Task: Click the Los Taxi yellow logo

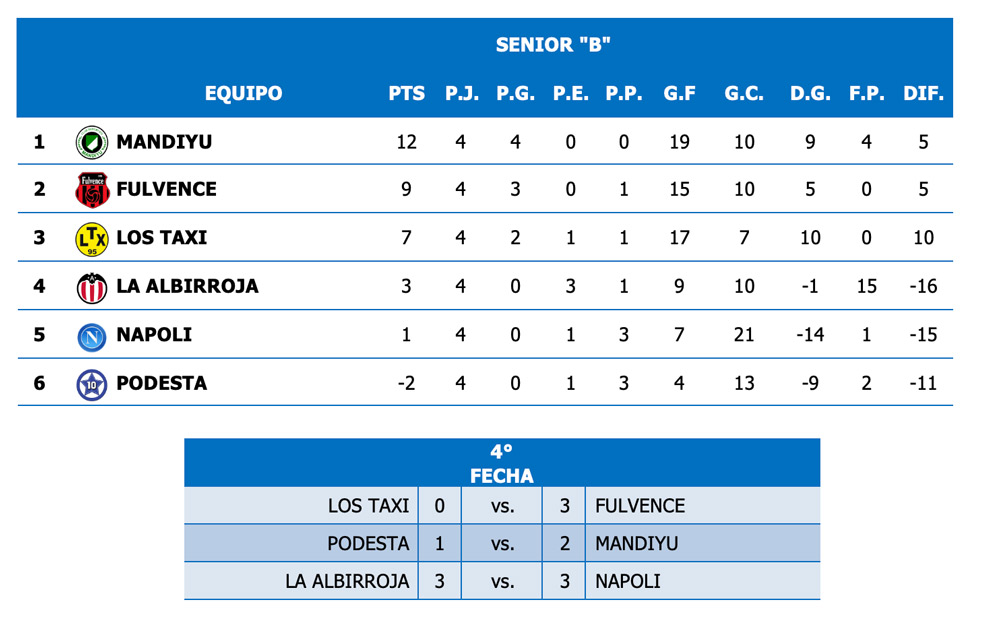Action: click(x=92, y=238)
